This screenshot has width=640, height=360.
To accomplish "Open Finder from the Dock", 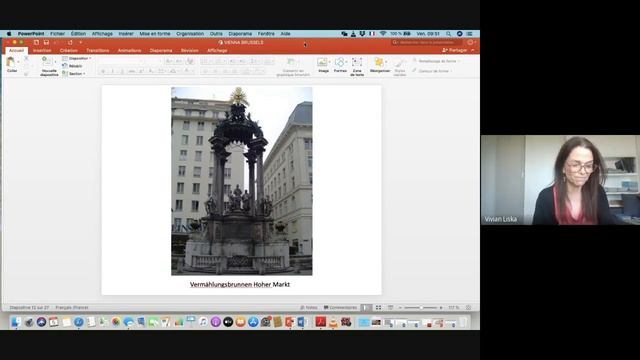I will [16, 322].
